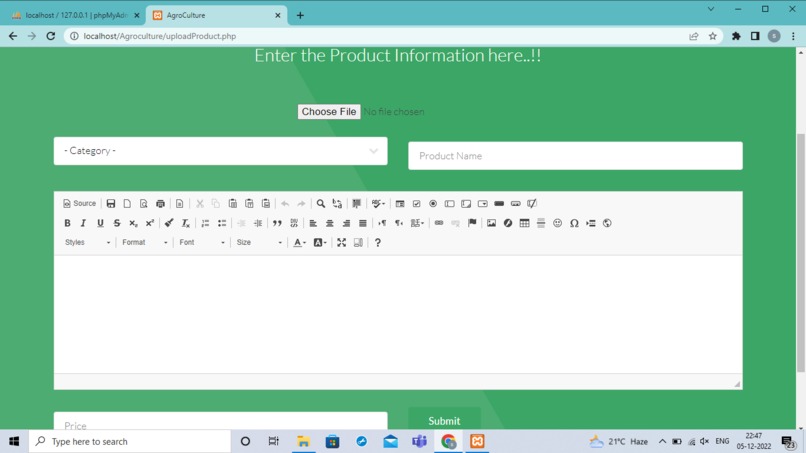
Task: Align text left in editor
Action: [313, 223]
